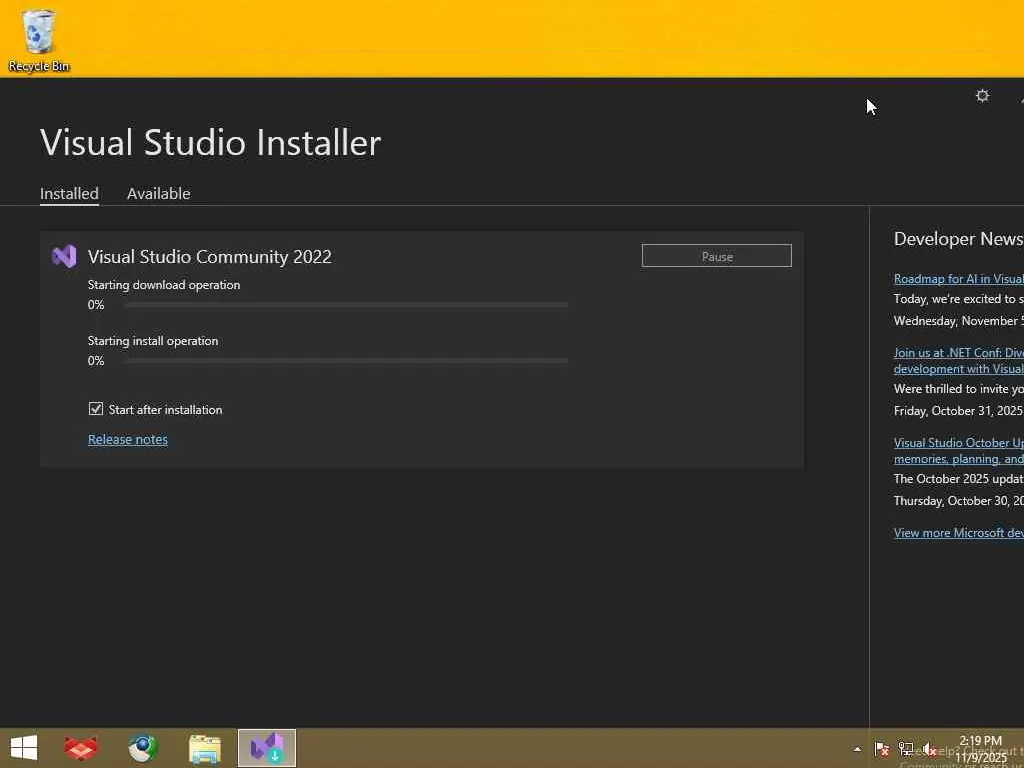The height and width of the screenshot is (768, 1024).
Task: Open Roadmap for AI in Visual article
Action: click(x=959, y=279)
